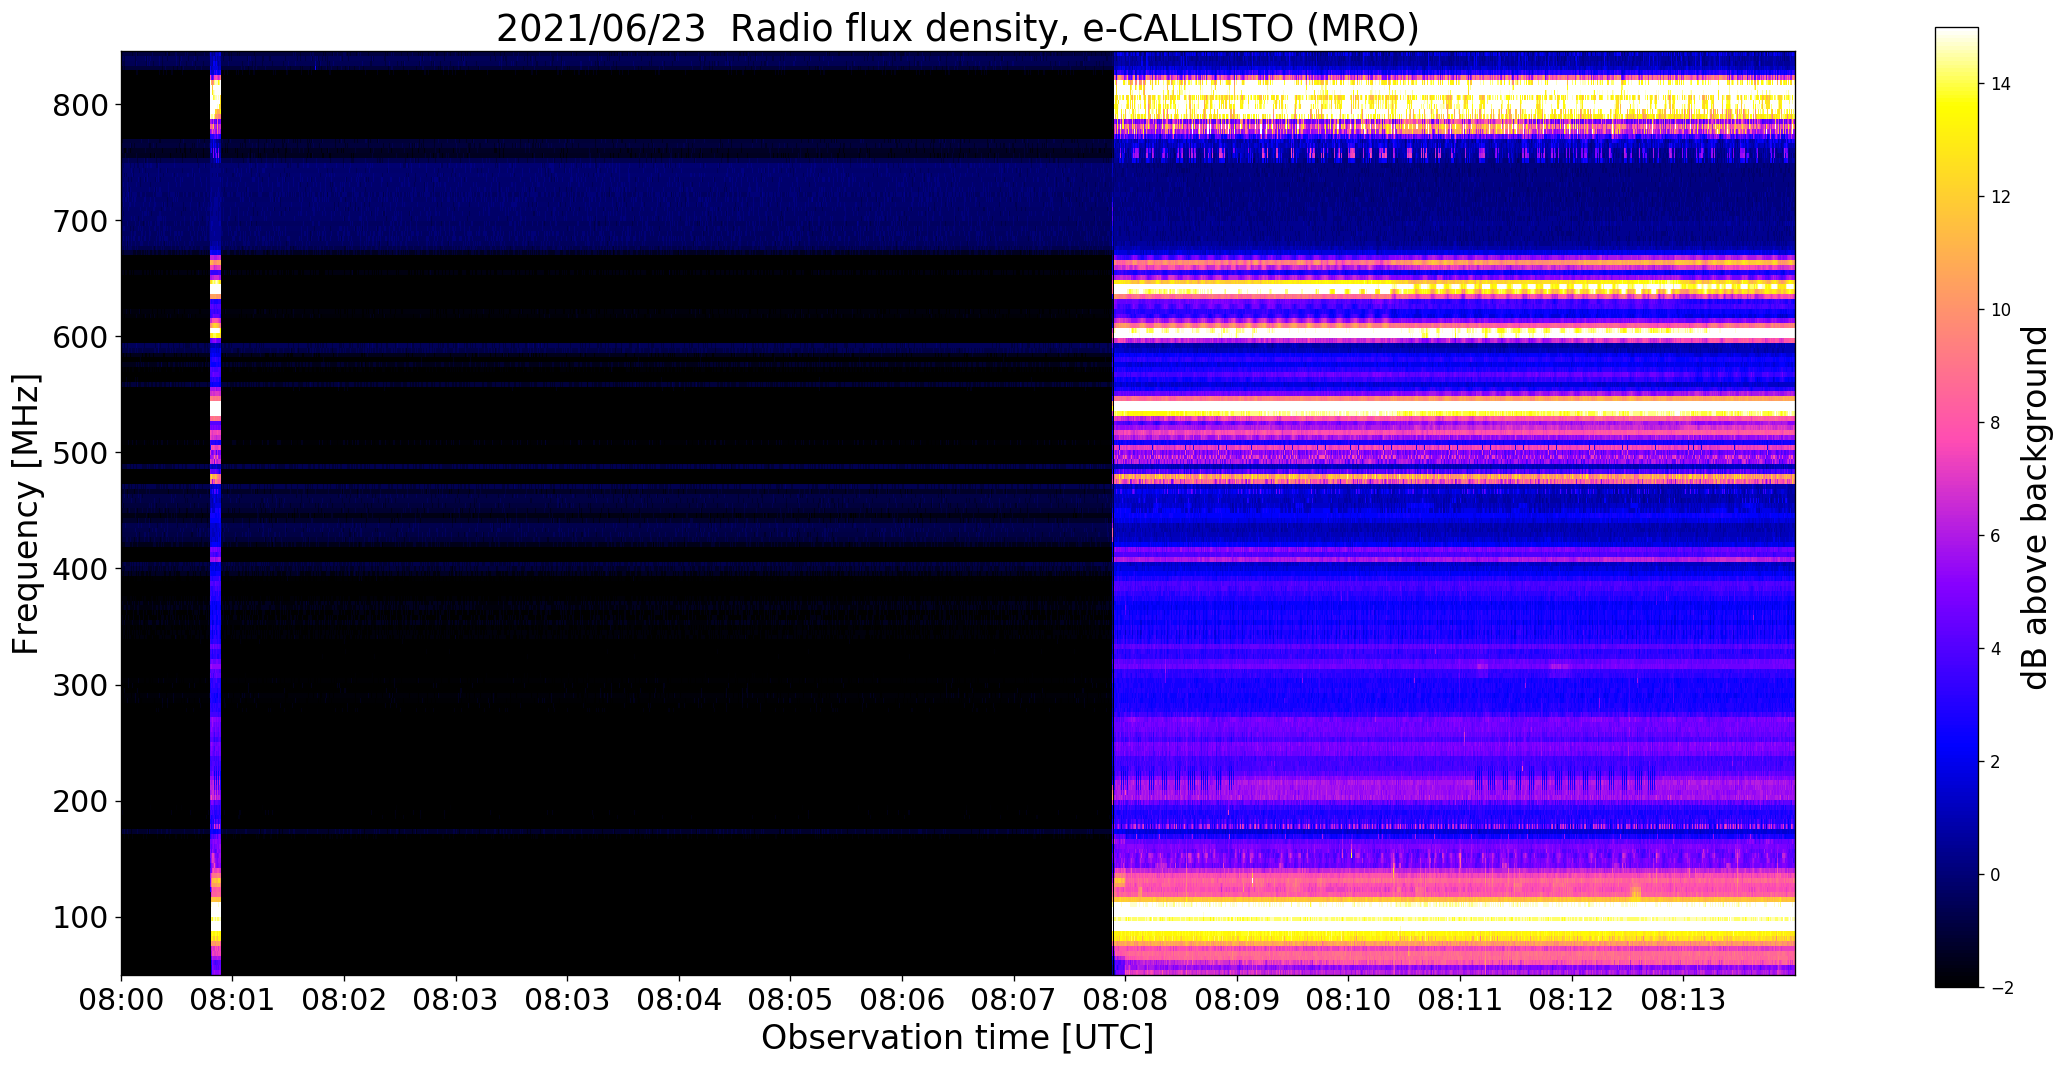Click the "Observation time [UTC]" x-axis label
This screenshot has width=2066, height=1067.
[957, 1038]
